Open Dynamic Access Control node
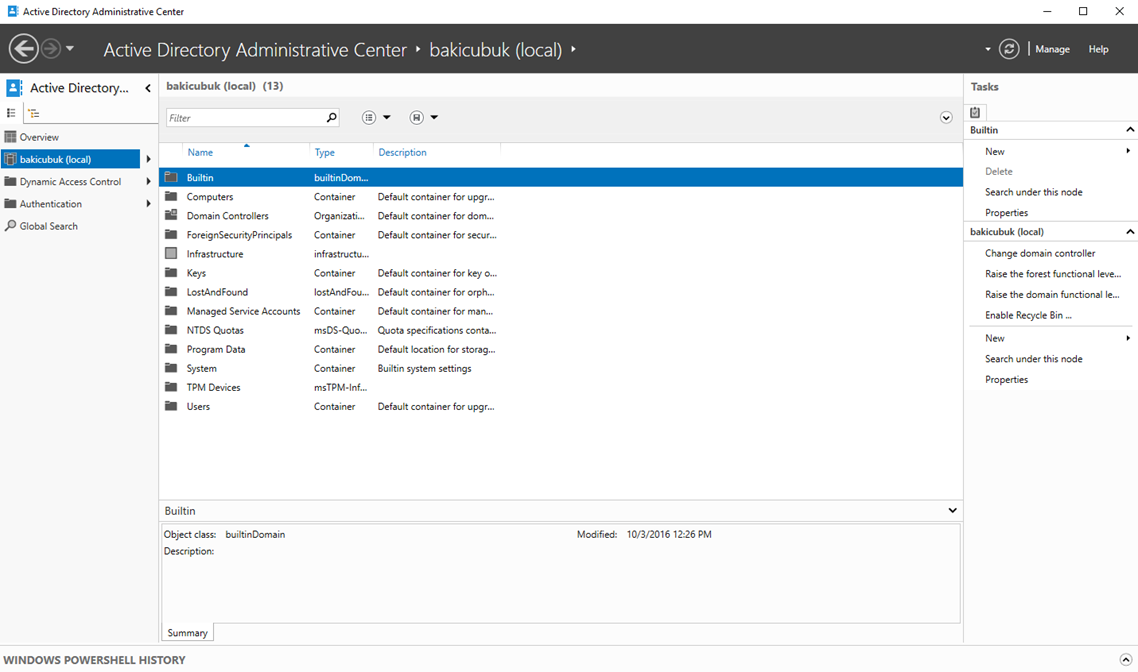The image size is (1138, 672). point(70,181)
